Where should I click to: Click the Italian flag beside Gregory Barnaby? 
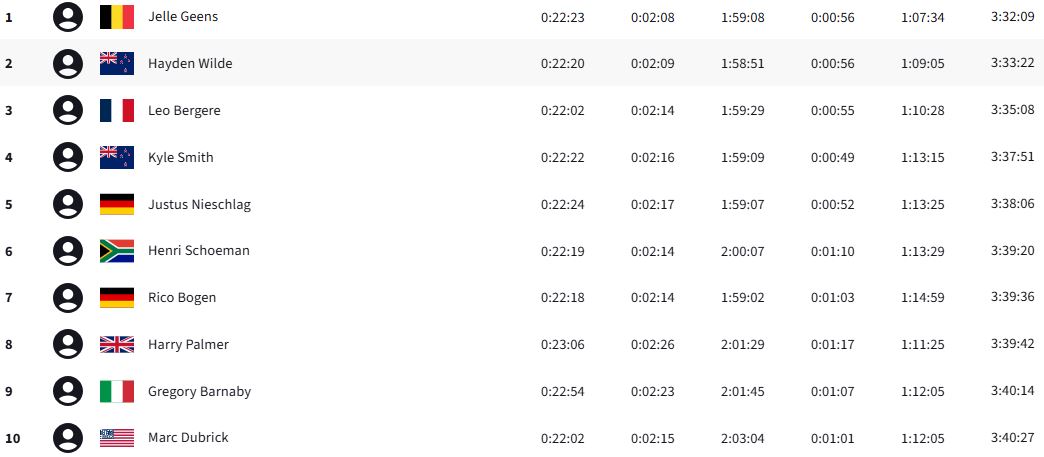coord(117,391)
